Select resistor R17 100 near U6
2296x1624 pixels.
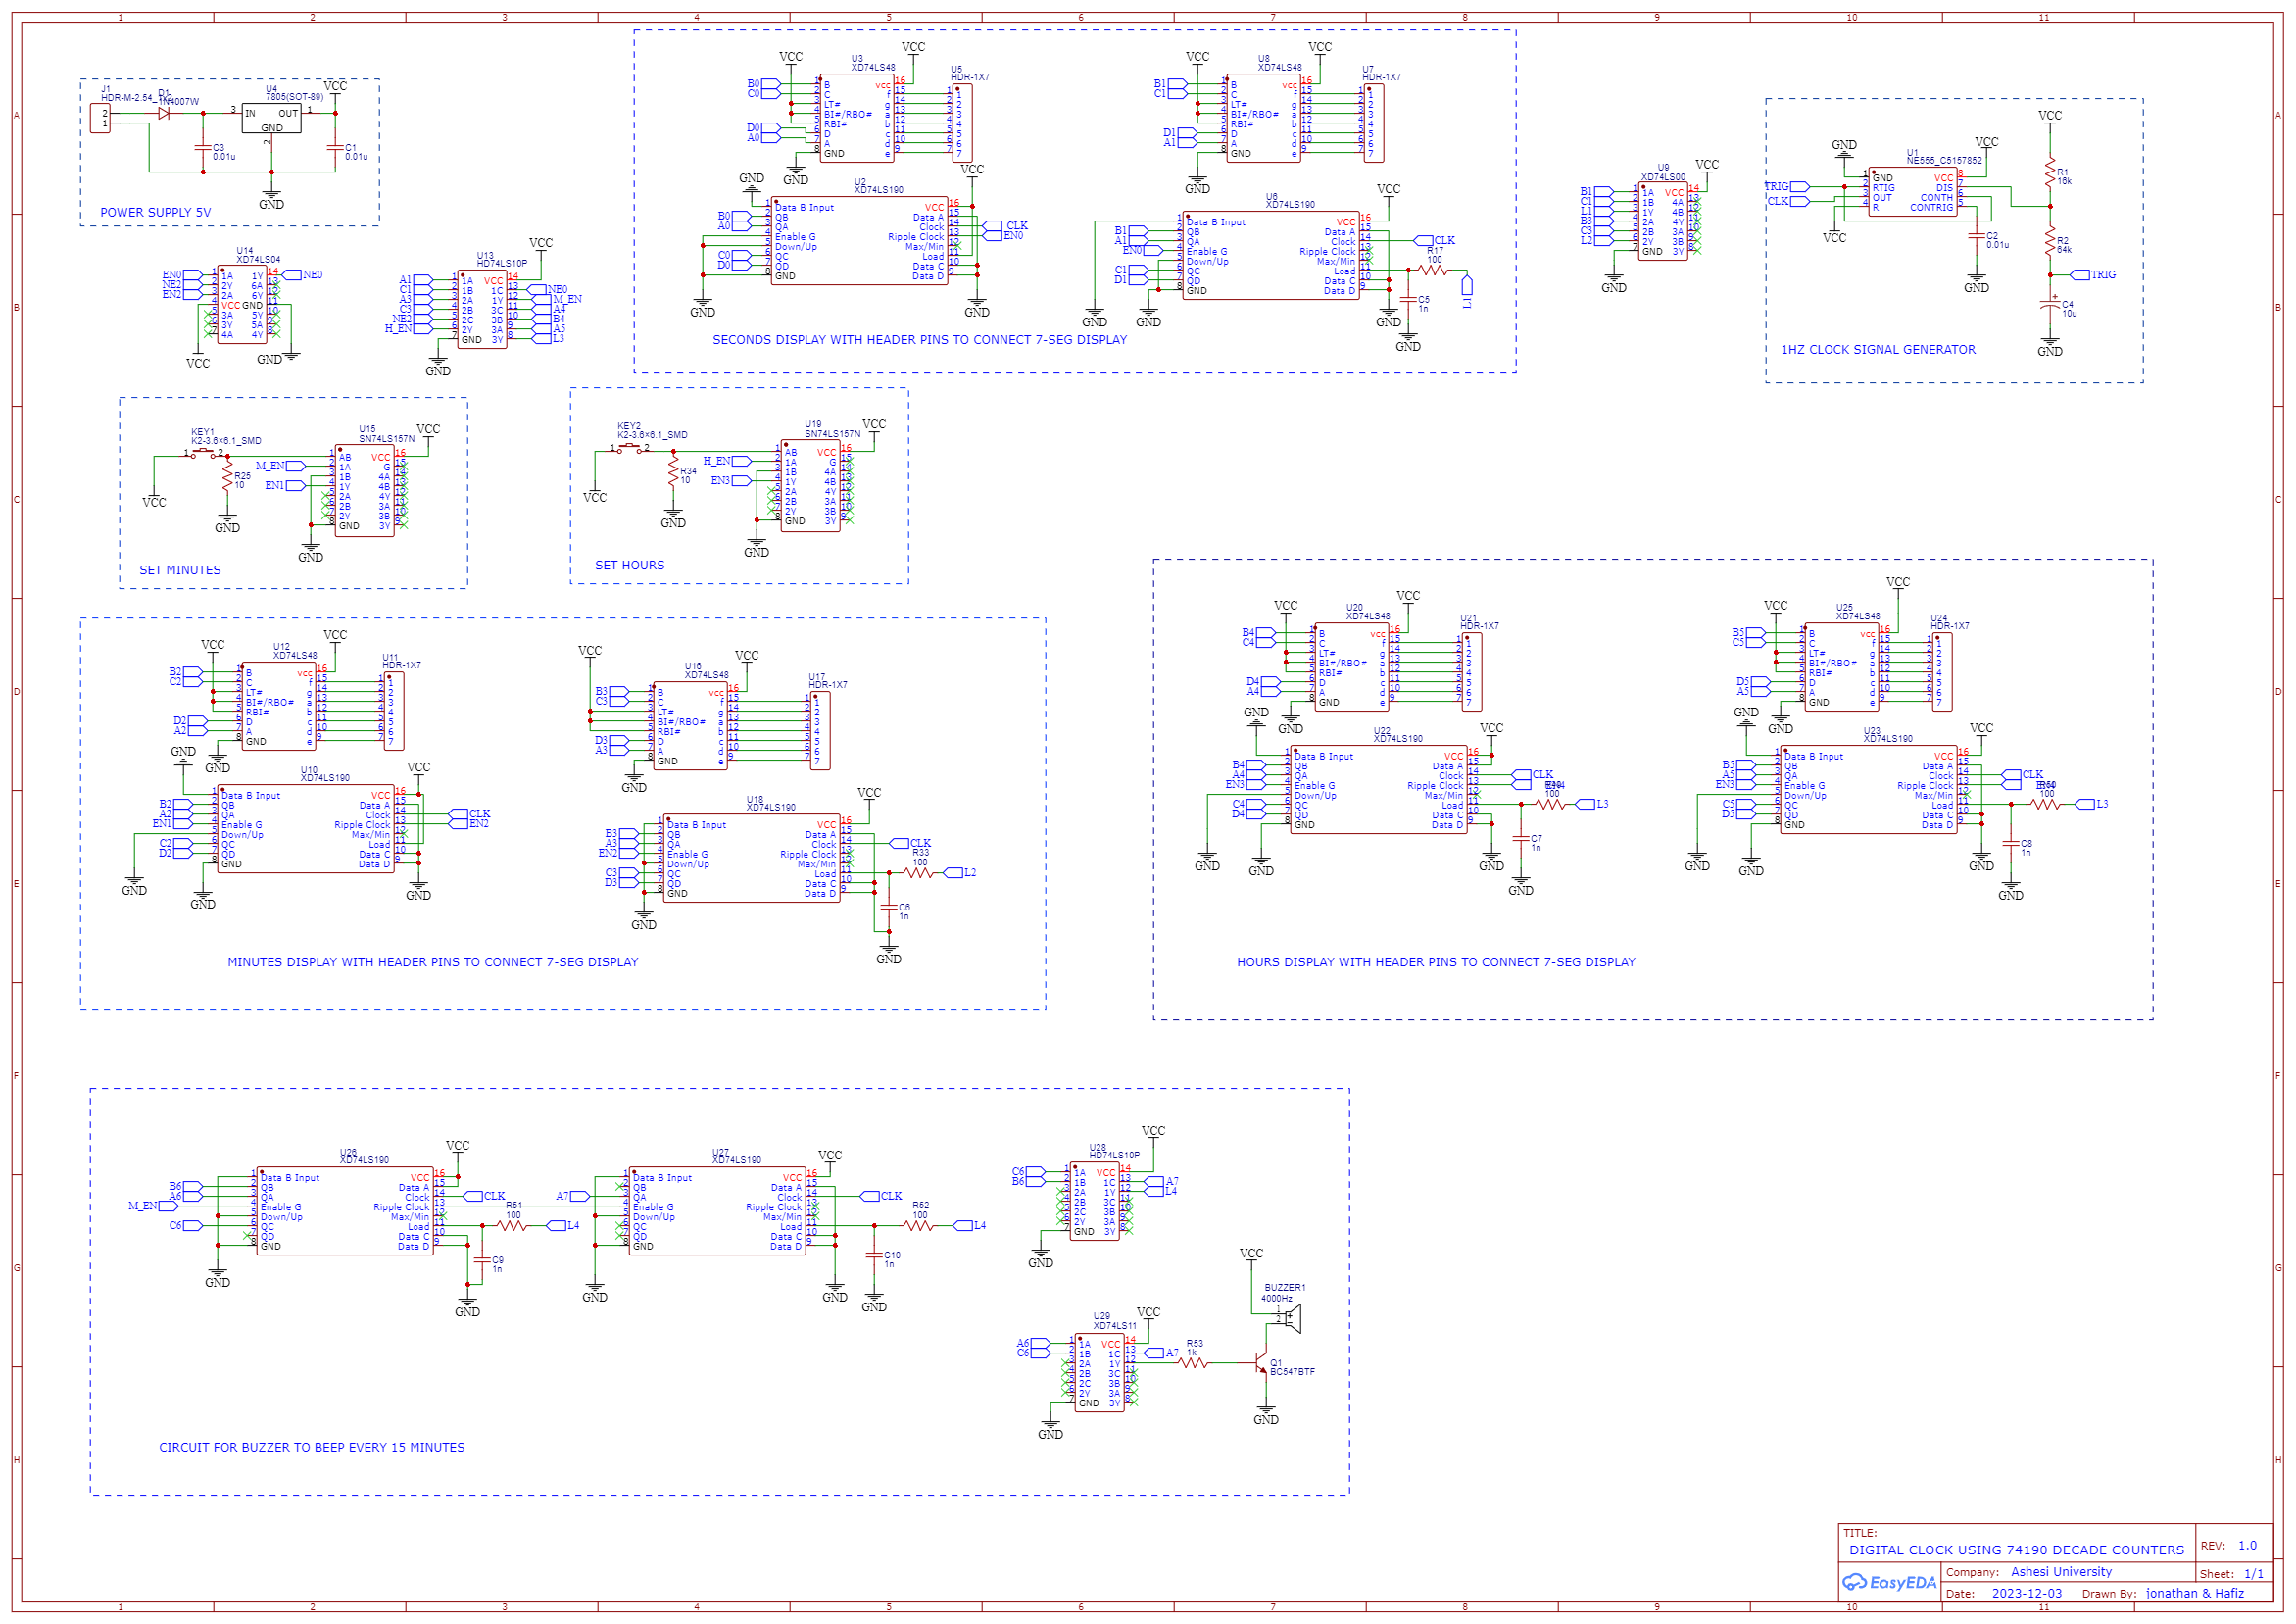tap(1433, 270)
